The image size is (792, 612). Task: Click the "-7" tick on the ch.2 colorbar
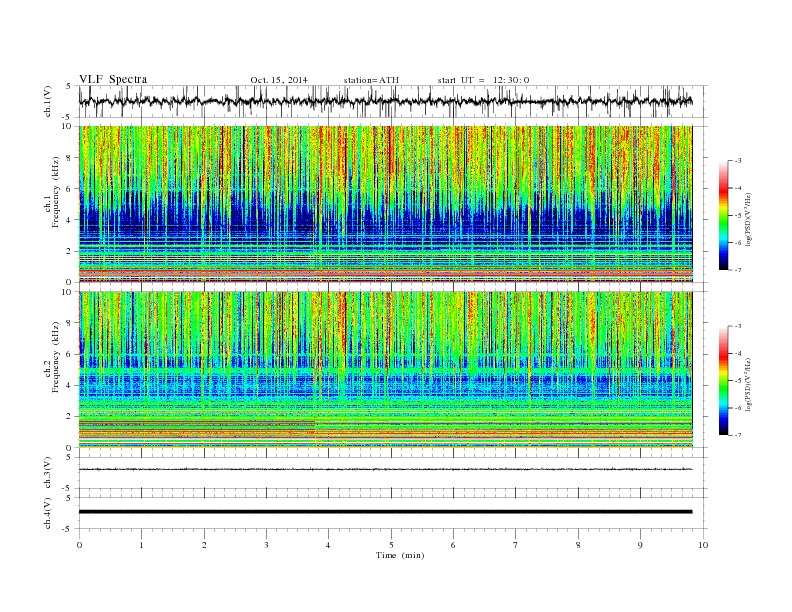tap(738, 435)
